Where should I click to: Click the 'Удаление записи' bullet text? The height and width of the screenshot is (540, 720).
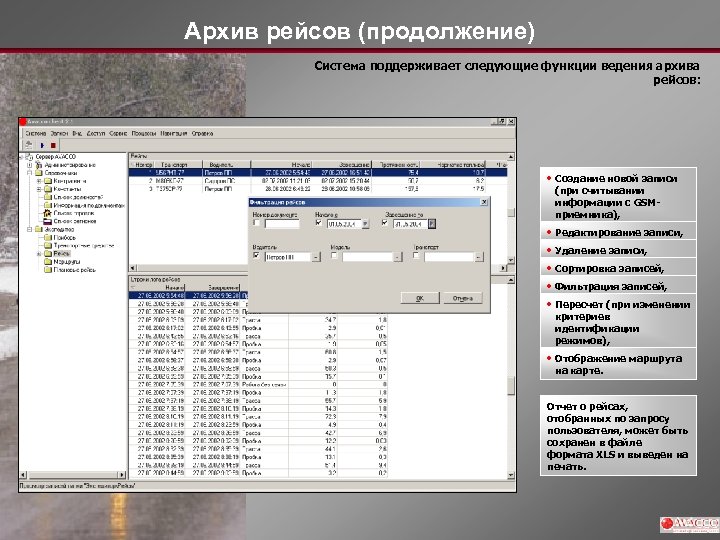click(601, 251)
